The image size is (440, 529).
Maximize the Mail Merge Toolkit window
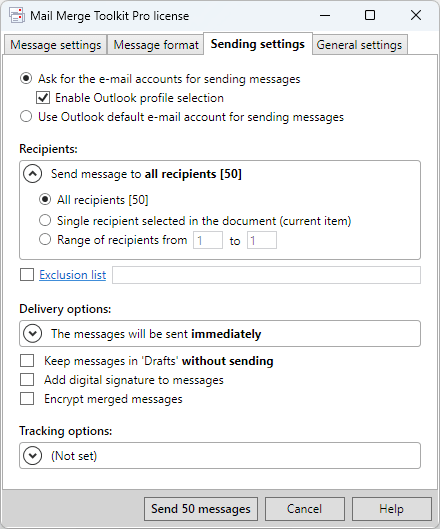[x=370, y=15]
